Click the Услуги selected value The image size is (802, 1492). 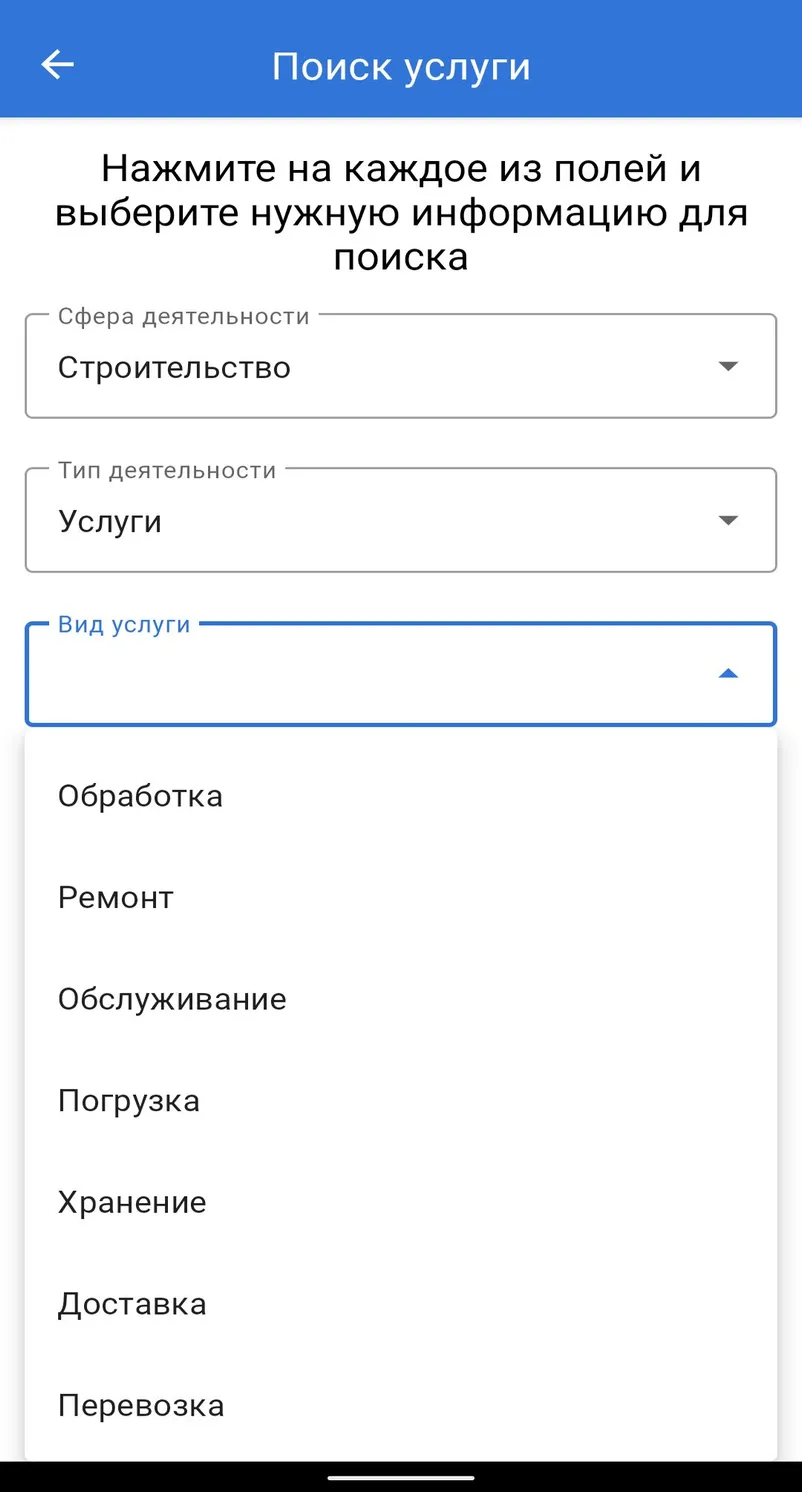pos(110,522)
